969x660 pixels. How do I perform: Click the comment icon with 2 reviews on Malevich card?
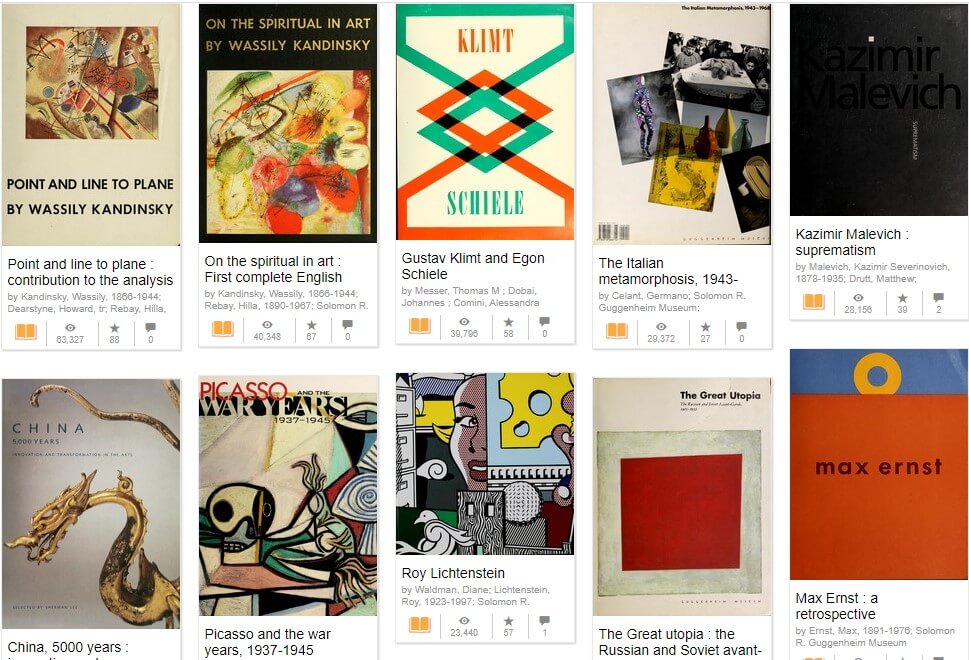point(939,298)
